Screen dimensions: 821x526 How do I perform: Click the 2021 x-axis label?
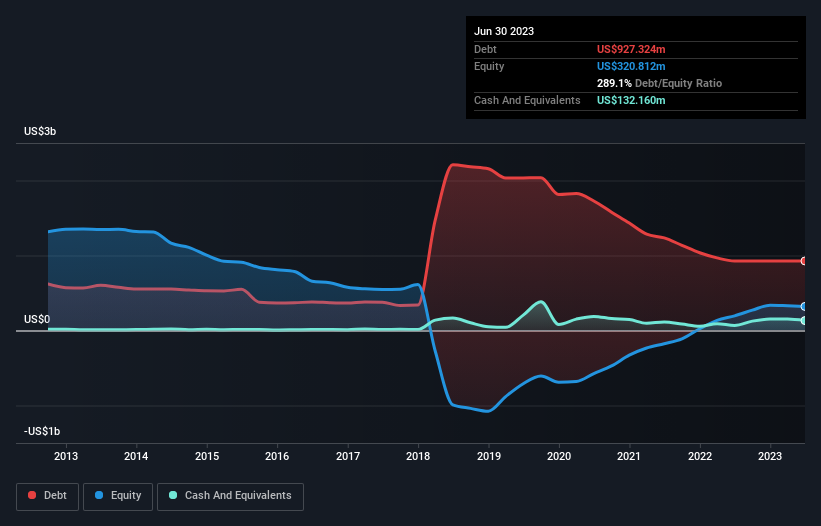629,456
